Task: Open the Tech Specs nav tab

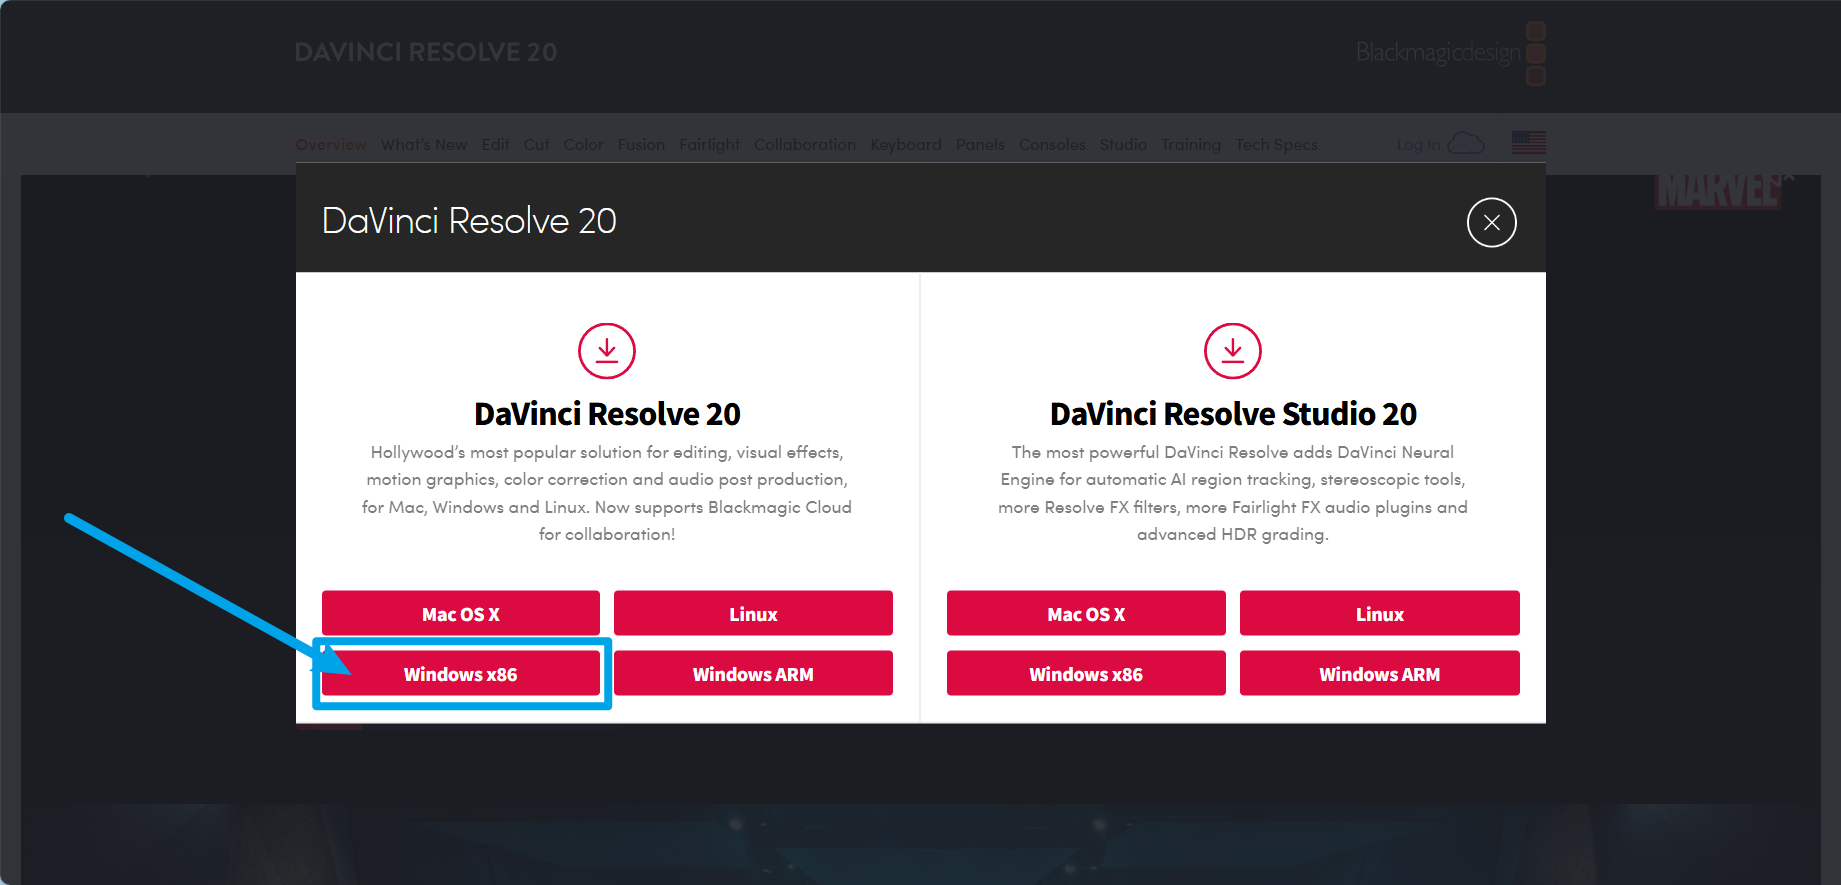Action: [1276, 145]
